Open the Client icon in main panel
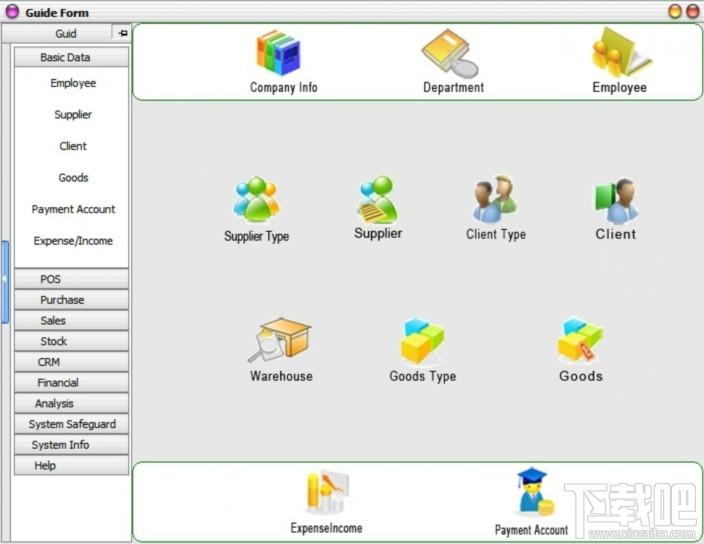Image resolution: width=704 pixels, height=544 pixels. pyautogui.click(x=616, y=201)
